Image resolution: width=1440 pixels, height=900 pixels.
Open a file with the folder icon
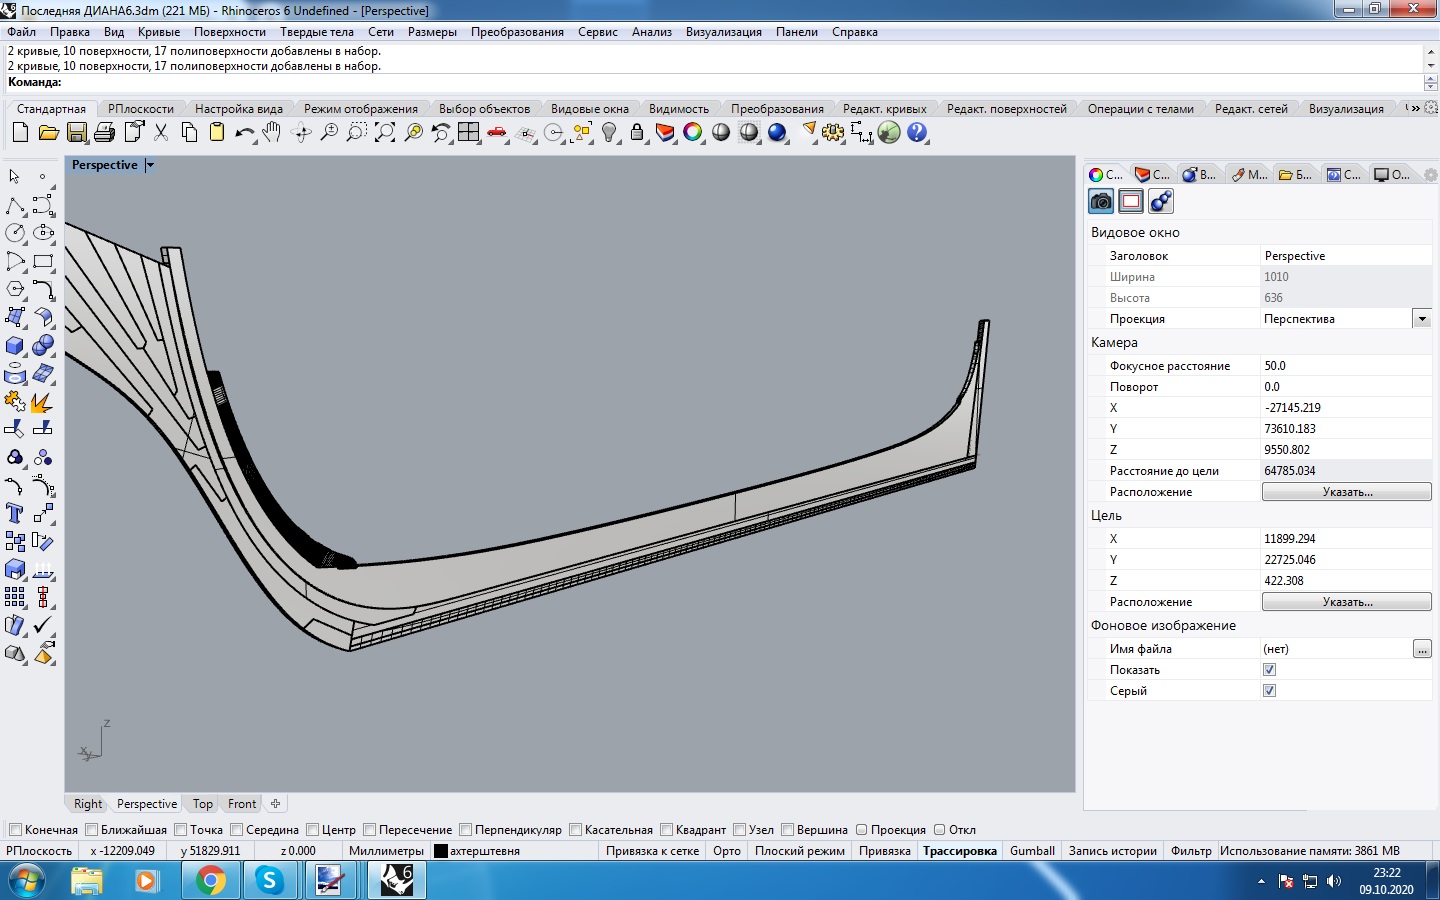[x=48, y=132]
